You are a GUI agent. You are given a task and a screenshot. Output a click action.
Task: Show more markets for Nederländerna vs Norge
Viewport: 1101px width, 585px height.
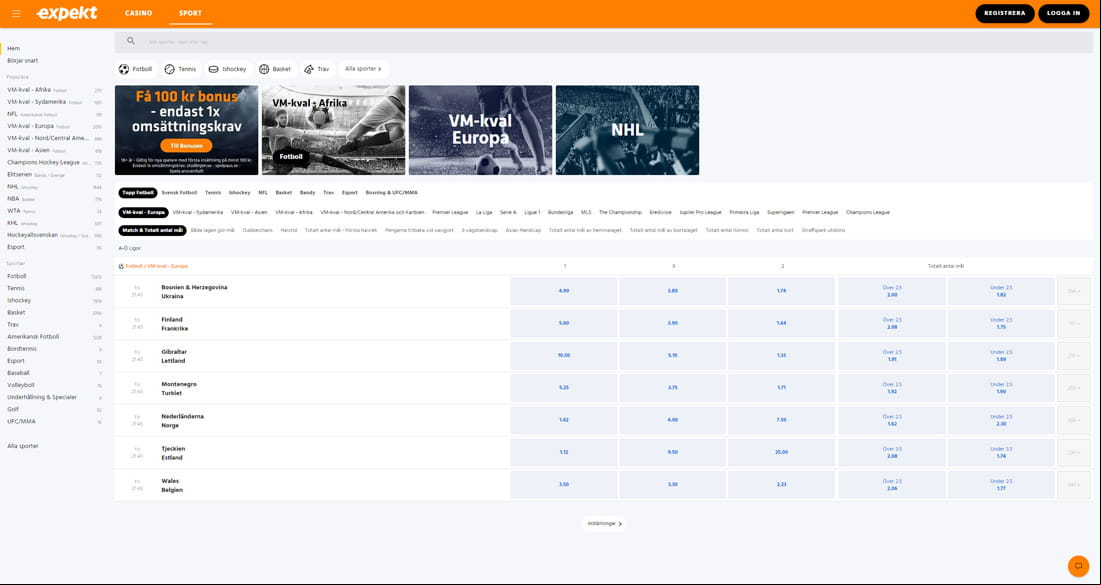pyautogui.click(x=1074, y=420)
